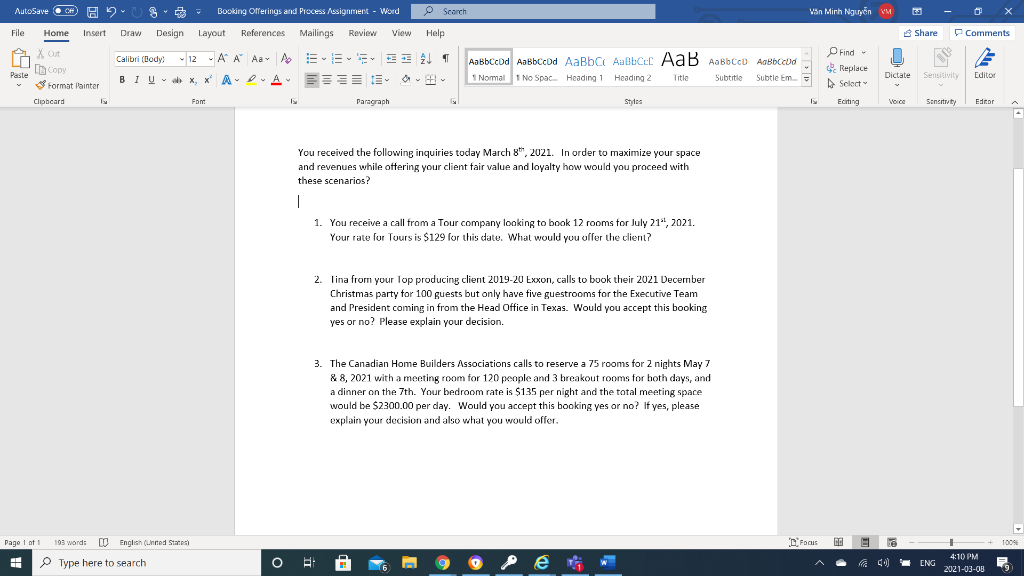Viewport: 1024px width, 576px height.
Task: Click the Share button
Action: click(x=919, y=32)
